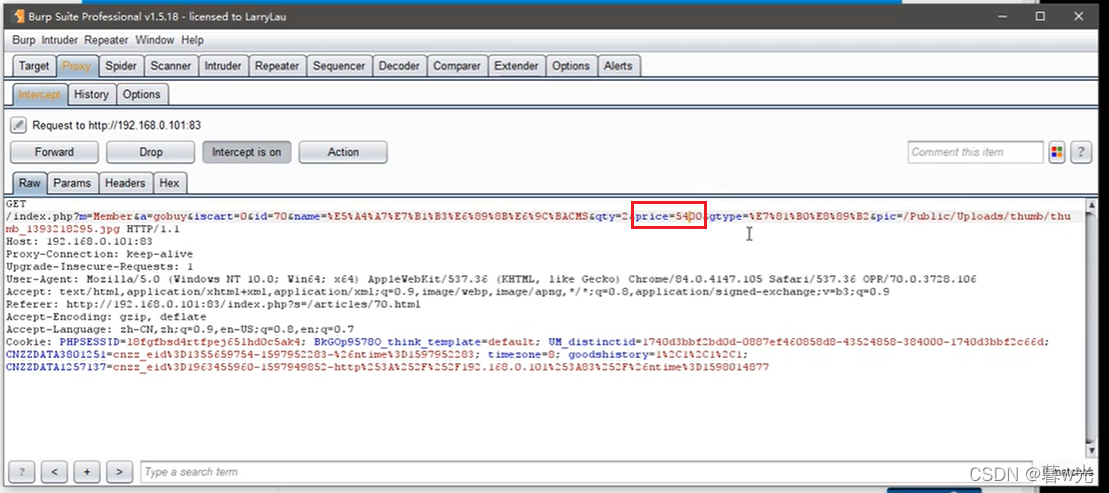Switch to the Alerts tab
1109x493 pixels.
tap(618, 66)
